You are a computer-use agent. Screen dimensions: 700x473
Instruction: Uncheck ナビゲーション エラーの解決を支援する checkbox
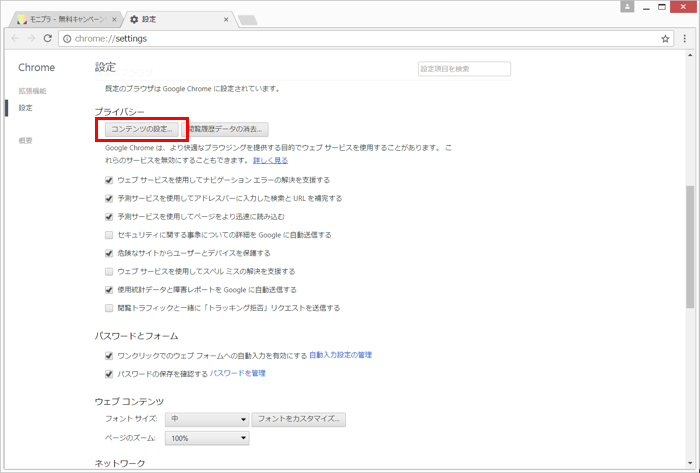point(109,180)
